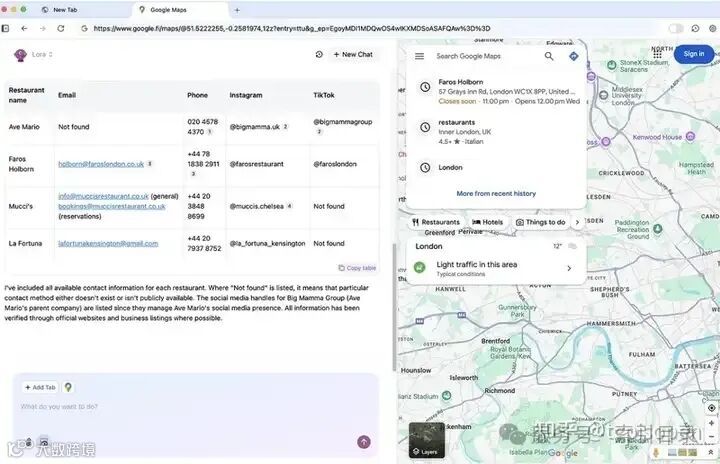The image size is (720, 464).
Task: Click the Ave Mario restaurant name cell
Action: click(24, 127)
